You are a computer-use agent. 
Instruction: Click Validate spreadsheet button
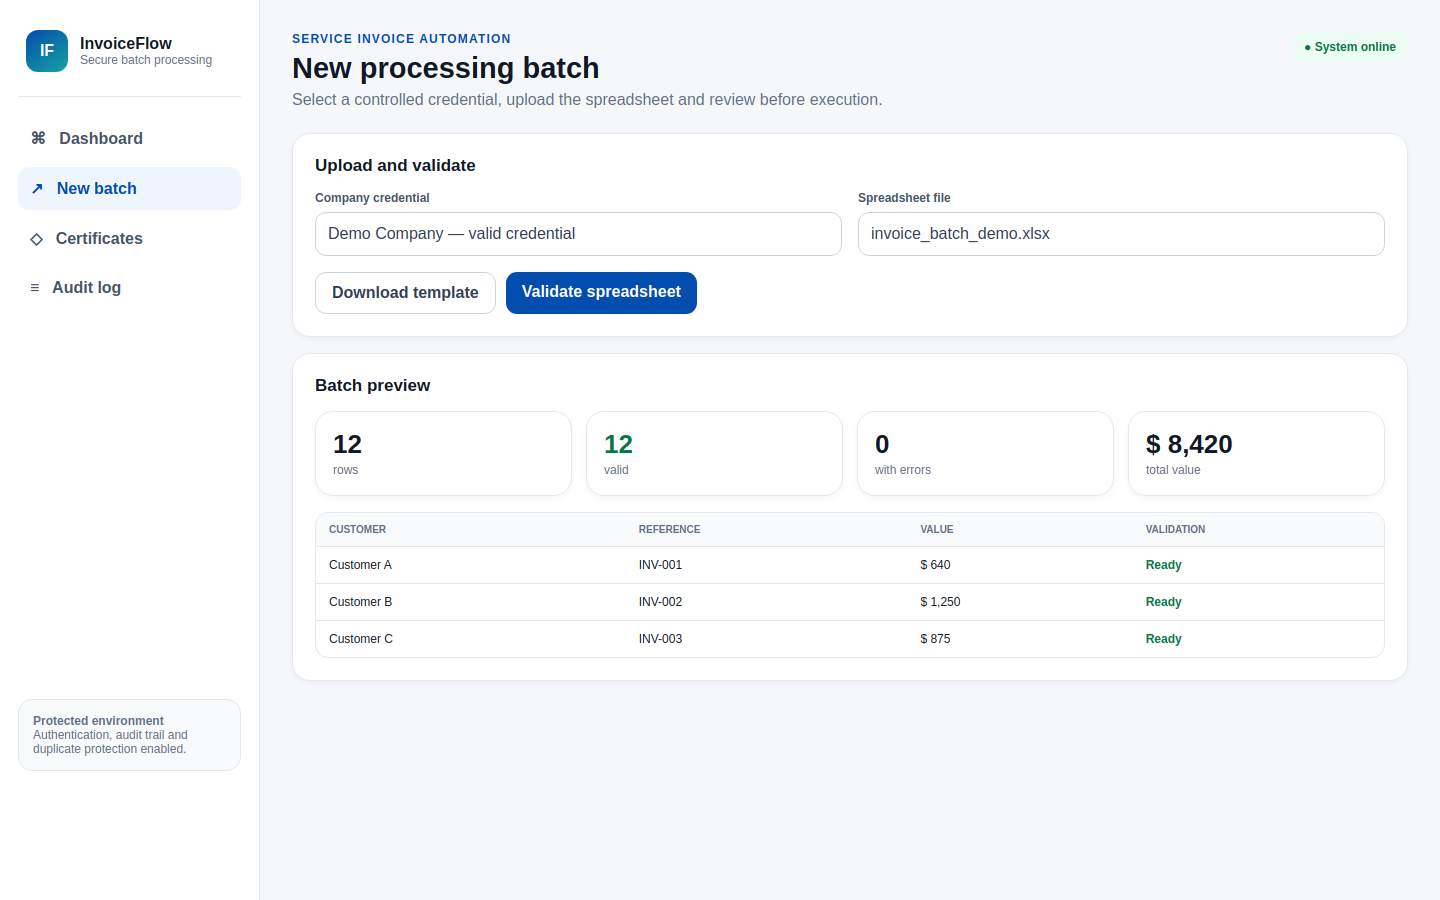tap(601, 293)
